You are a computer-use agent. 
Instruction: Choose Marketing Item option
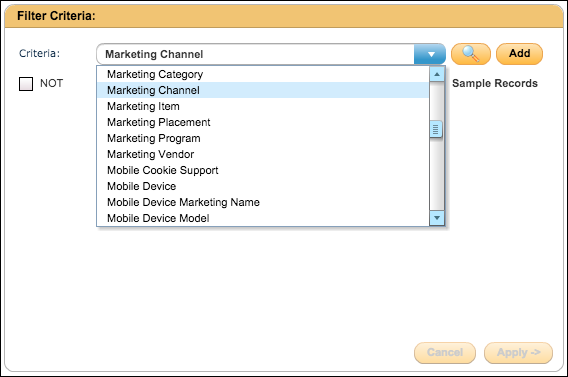point(263,106)
